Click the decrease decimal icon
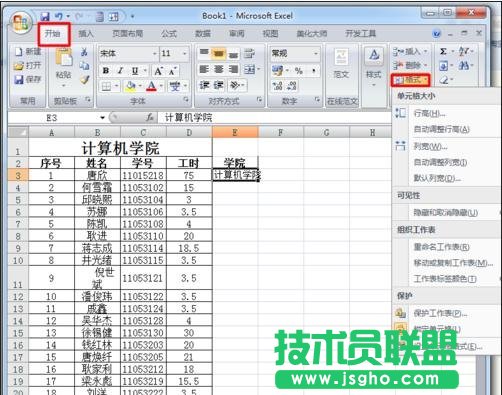 (x=292, y=86)
